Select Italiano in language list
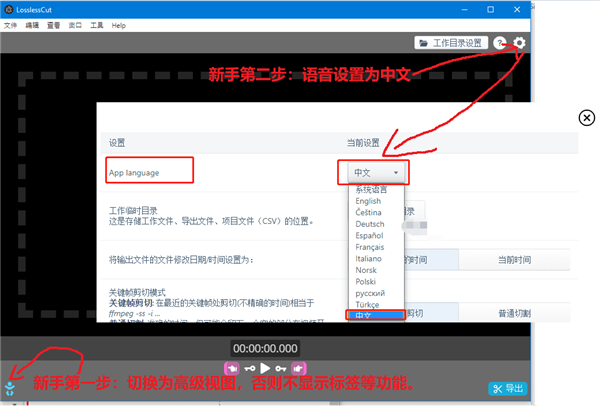Screen dimensions: 600x411 coord(368,259)
